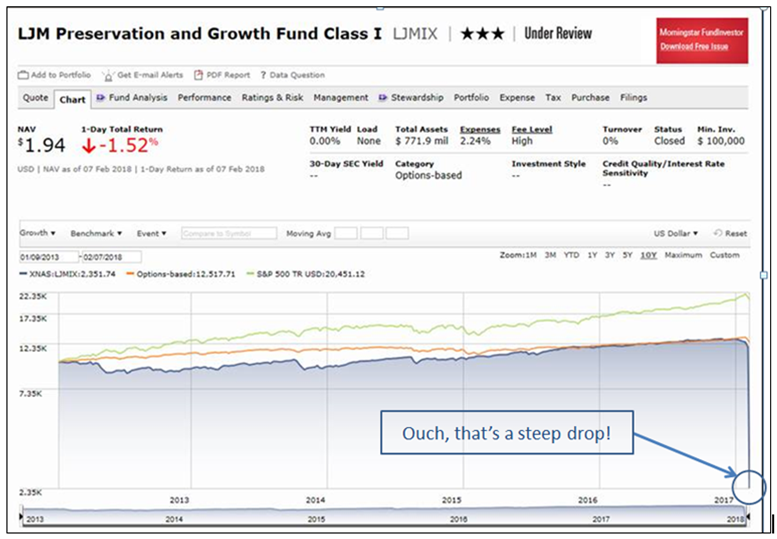Image resolution: width=777 pixels, height=539 pixels.
Task: Go to Ratings & Risk tab
Action: pos(273,98)
